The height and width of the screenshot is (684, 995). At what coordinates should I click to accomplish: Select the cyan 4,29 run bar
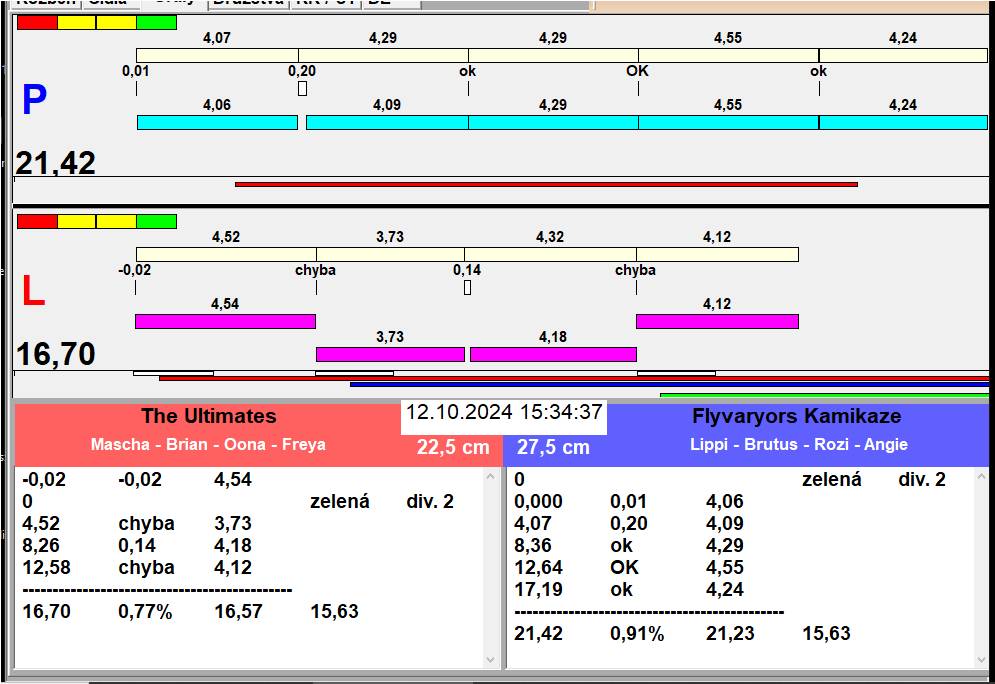point(553,122)
